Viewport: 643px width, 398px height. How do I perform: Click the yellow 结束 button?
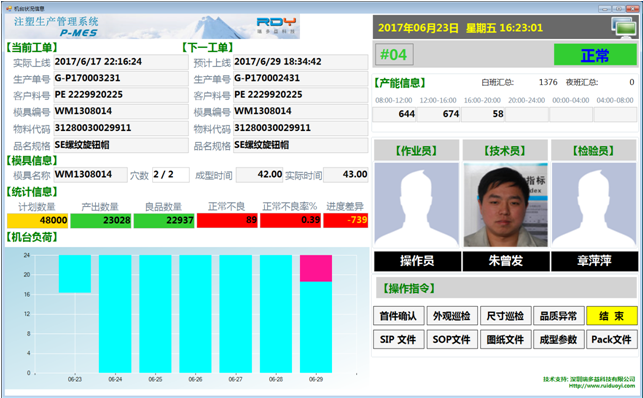[x=612, y=316]
